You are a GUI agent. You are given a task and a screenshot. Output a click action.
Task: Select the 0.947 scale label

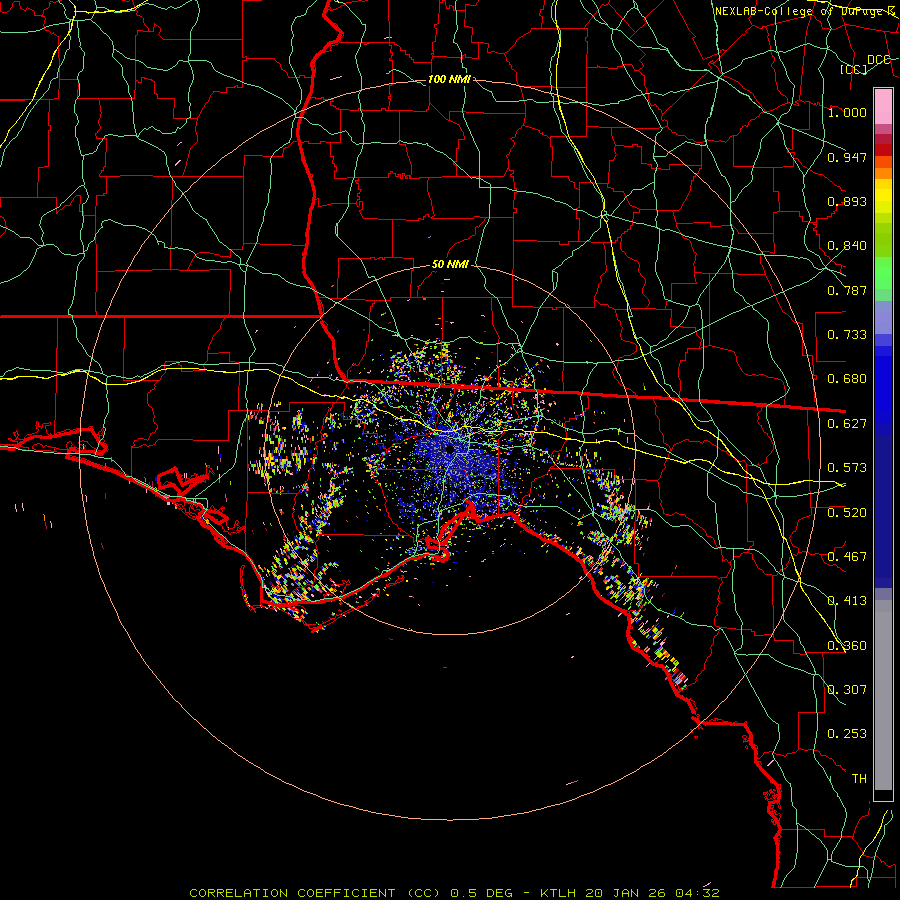pyautogui.click(x=847, y=157)
